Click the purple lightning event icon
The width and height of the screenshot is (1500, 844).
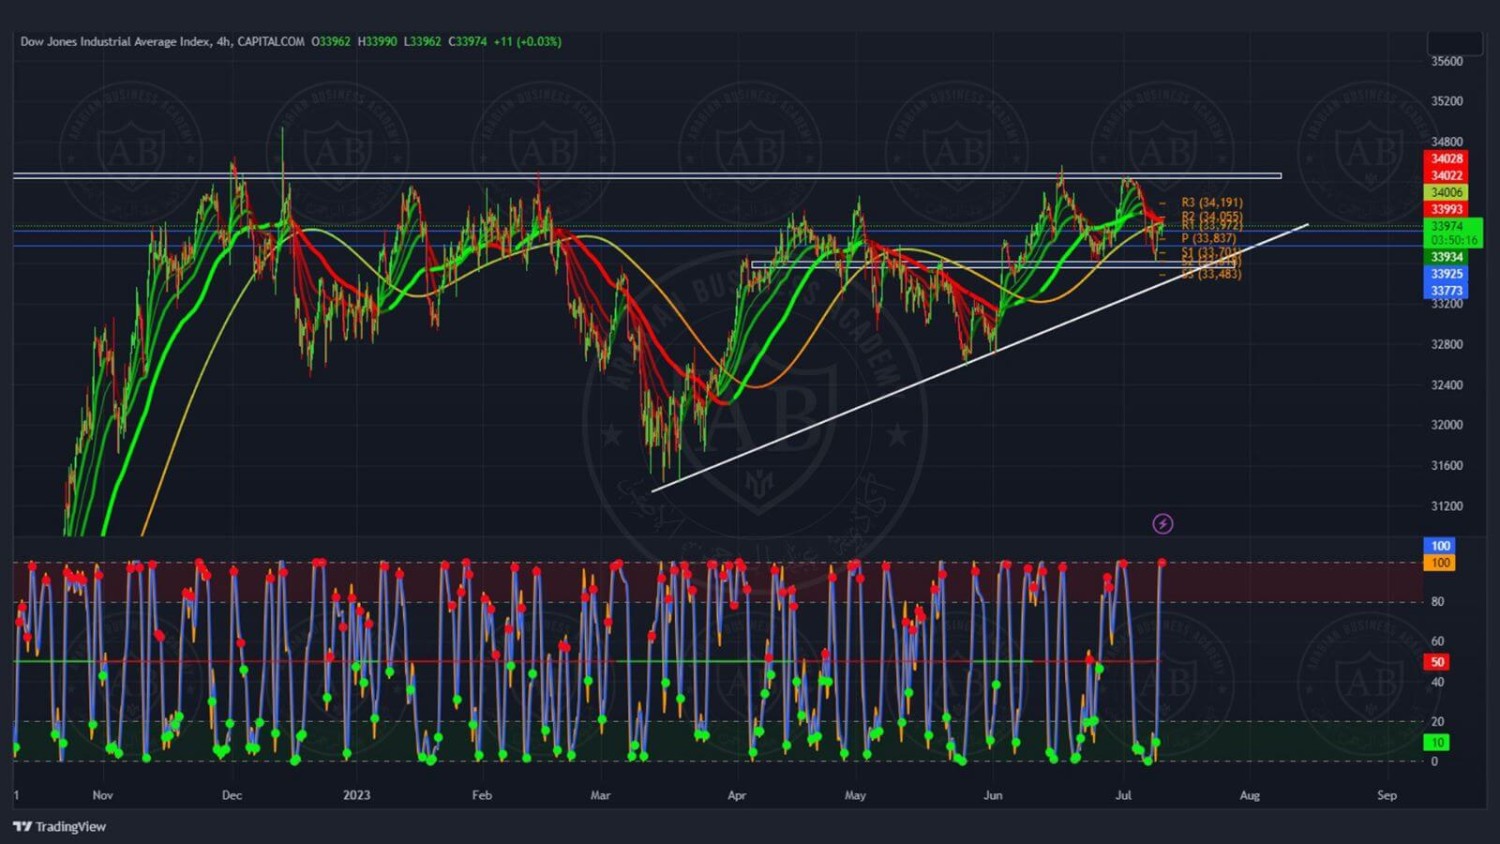[1162, 523]
